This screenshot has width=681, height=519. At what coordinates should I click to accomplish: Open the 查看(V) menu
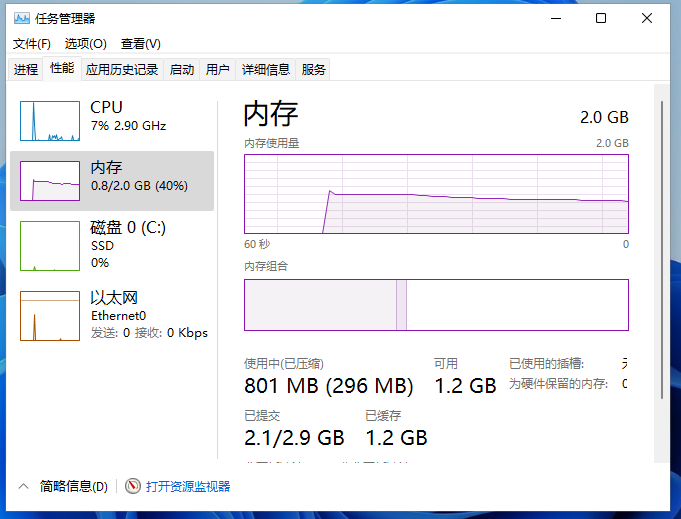[141, 44]
